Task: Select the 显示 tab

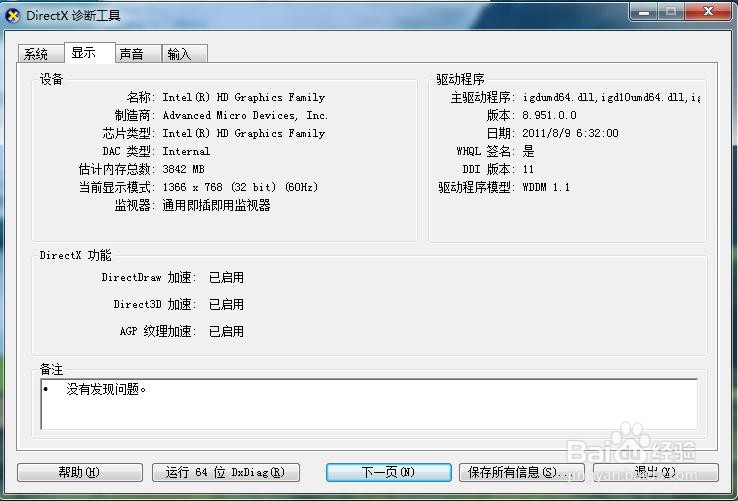Action: [x=90, y=52]
